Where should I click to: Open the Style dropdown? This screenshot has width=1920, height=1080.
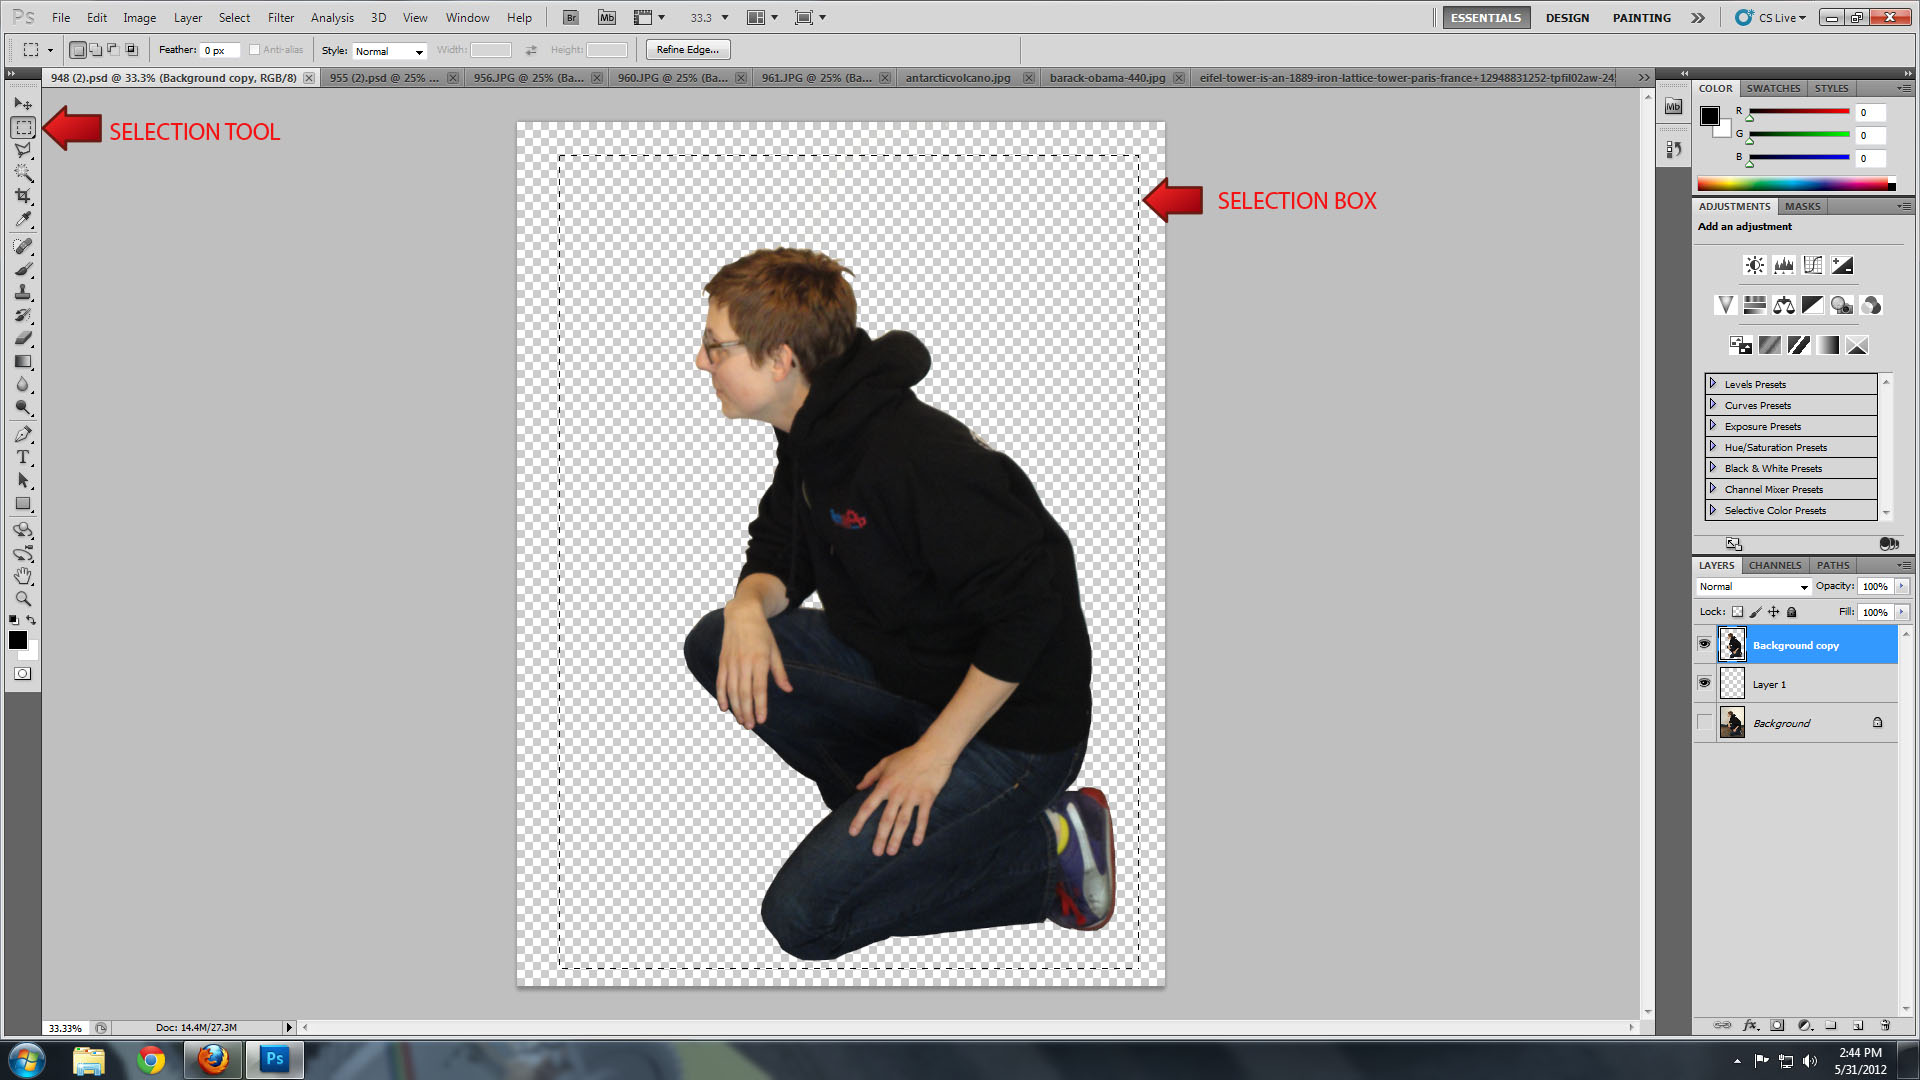pos(389,51)
